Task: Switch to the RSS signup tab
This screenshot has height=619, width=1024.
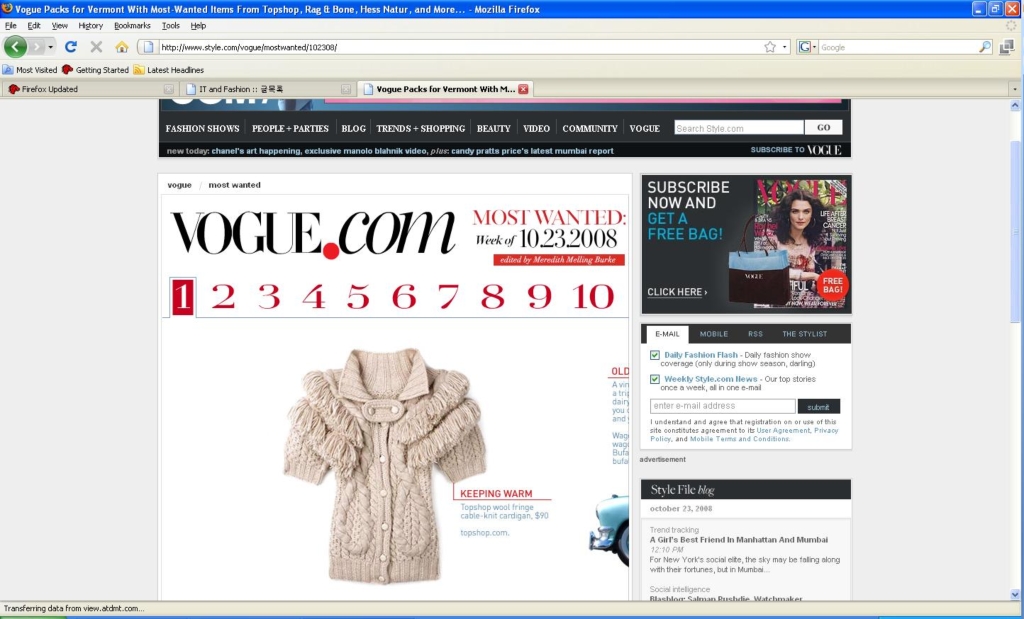Action: 756,334
